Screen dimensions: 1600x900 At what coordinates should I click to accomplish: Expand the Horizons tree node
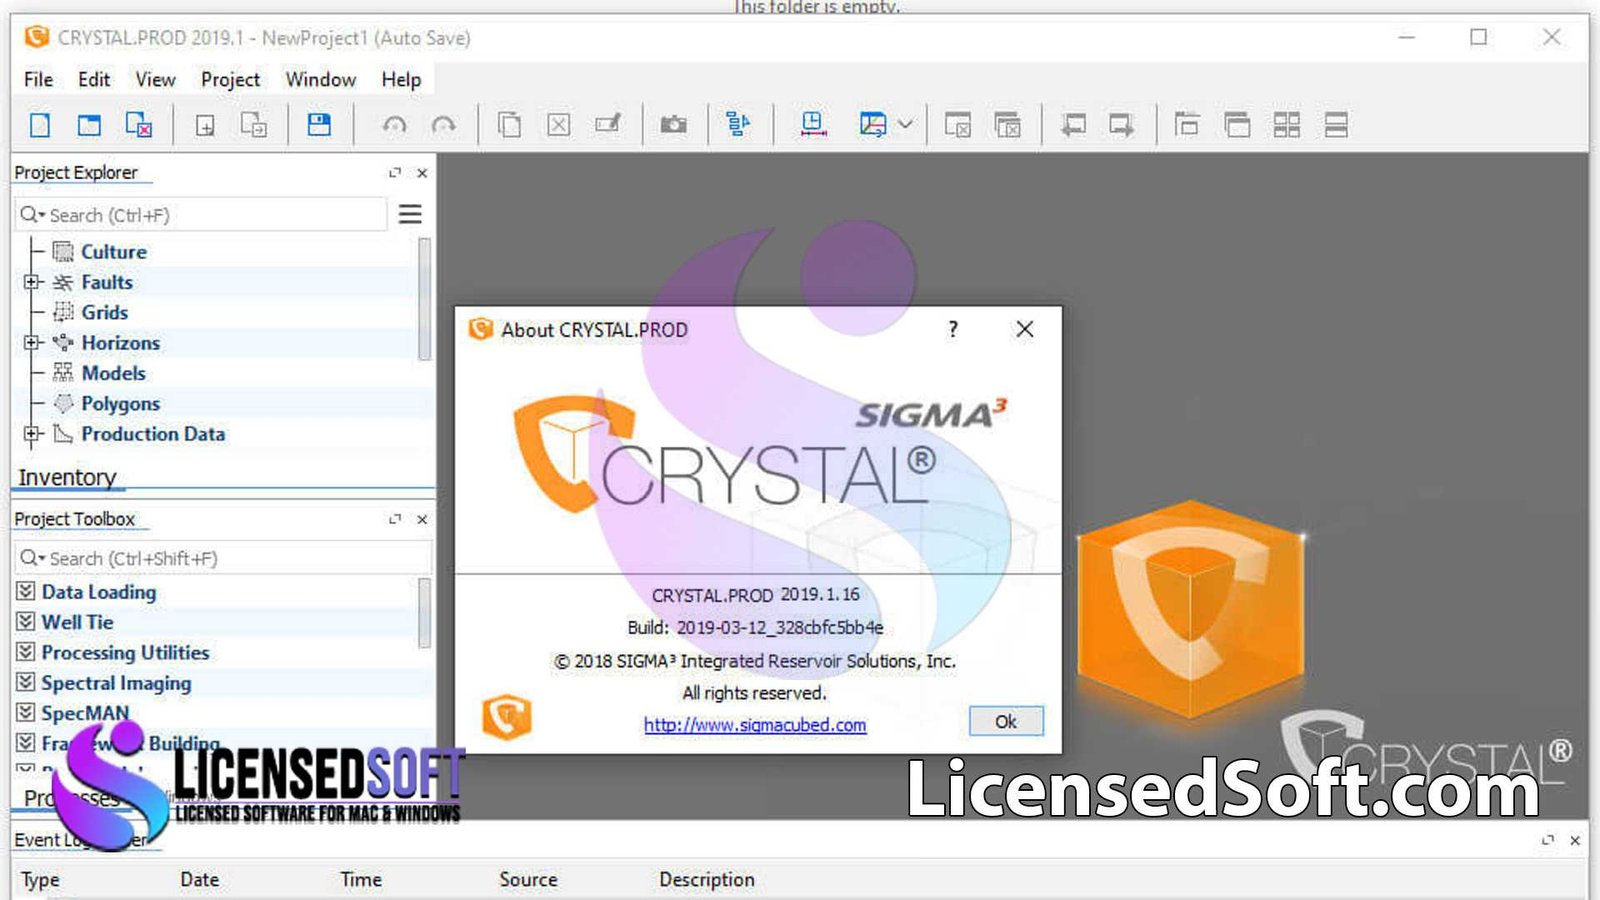click(x=32, y=343)
